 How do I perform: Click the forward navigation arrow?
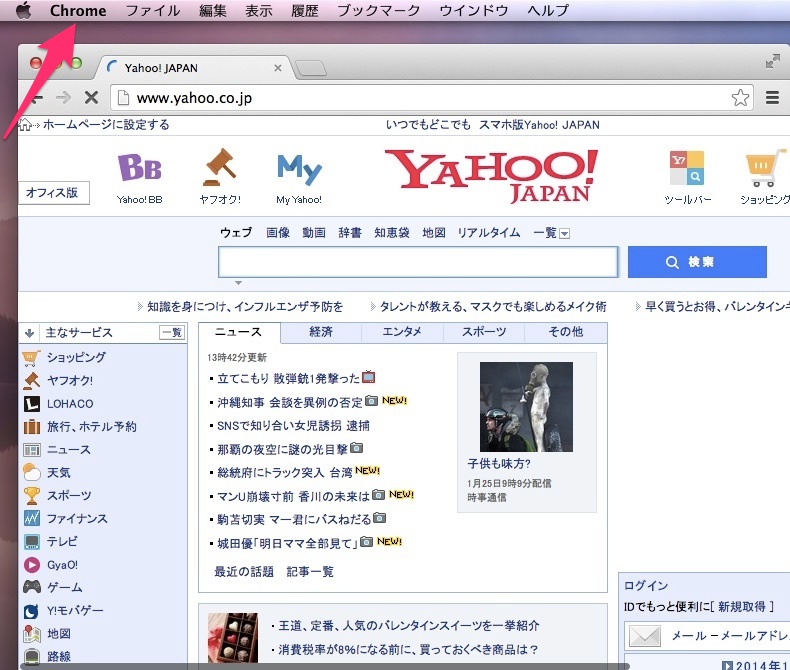pos(63,97)
